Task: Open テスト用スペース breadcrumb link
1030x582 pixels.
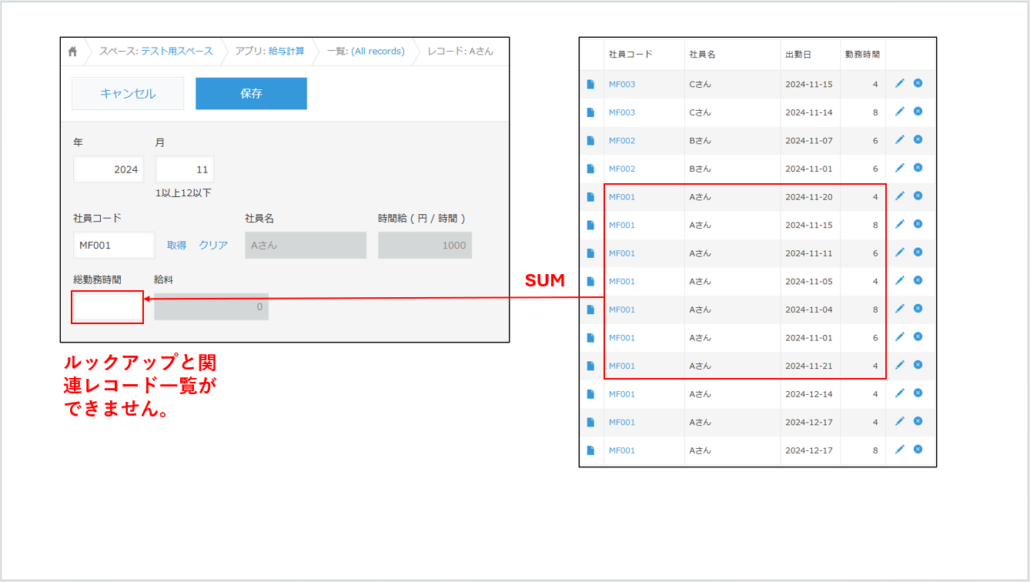Action: 176,51
